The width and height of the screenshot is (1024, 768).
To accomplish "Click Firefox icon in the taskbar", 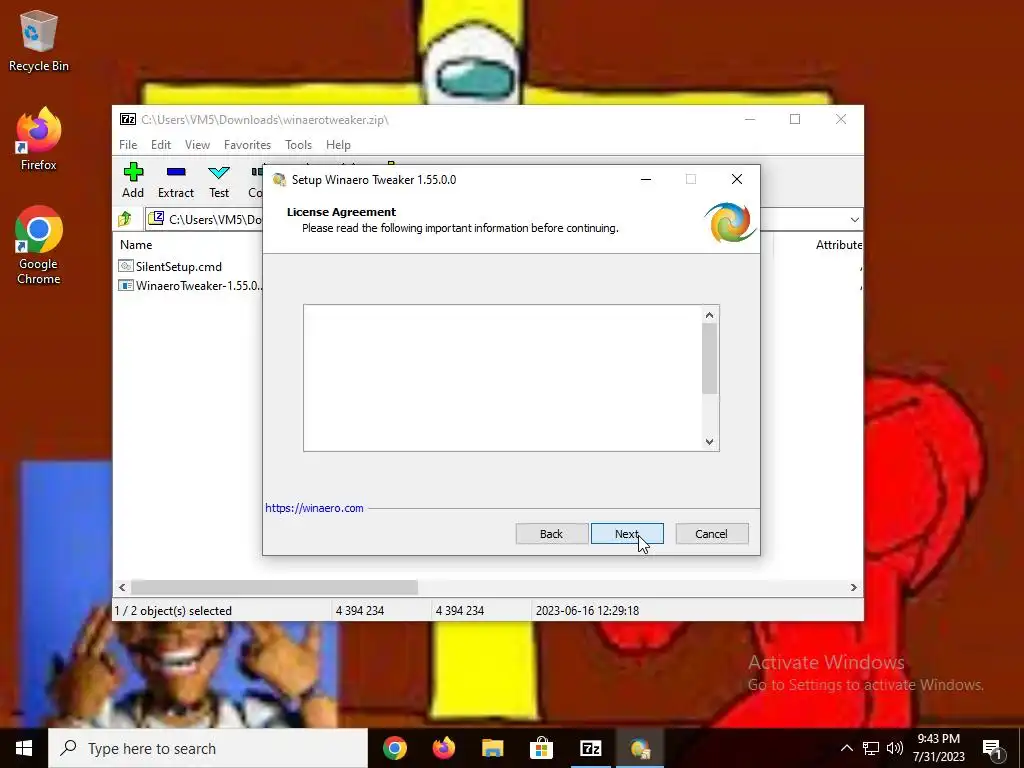I will pos(444,748).
